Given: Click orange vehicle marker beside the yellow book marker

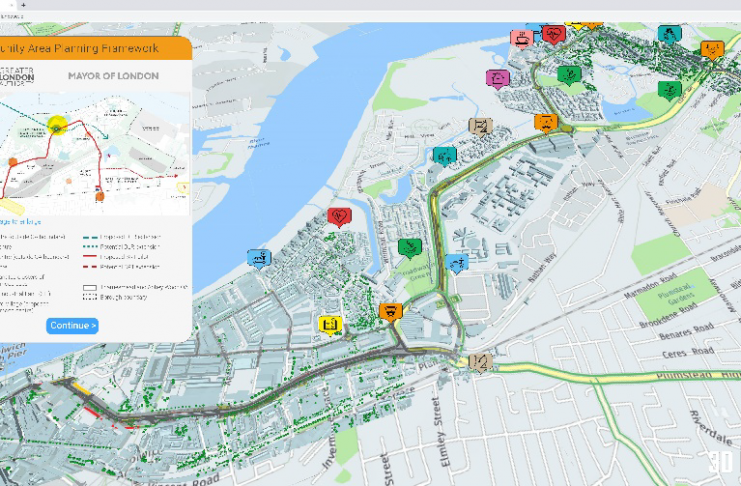Looking at the screenshot, I should pyautogui.click(x=391, y=311).
